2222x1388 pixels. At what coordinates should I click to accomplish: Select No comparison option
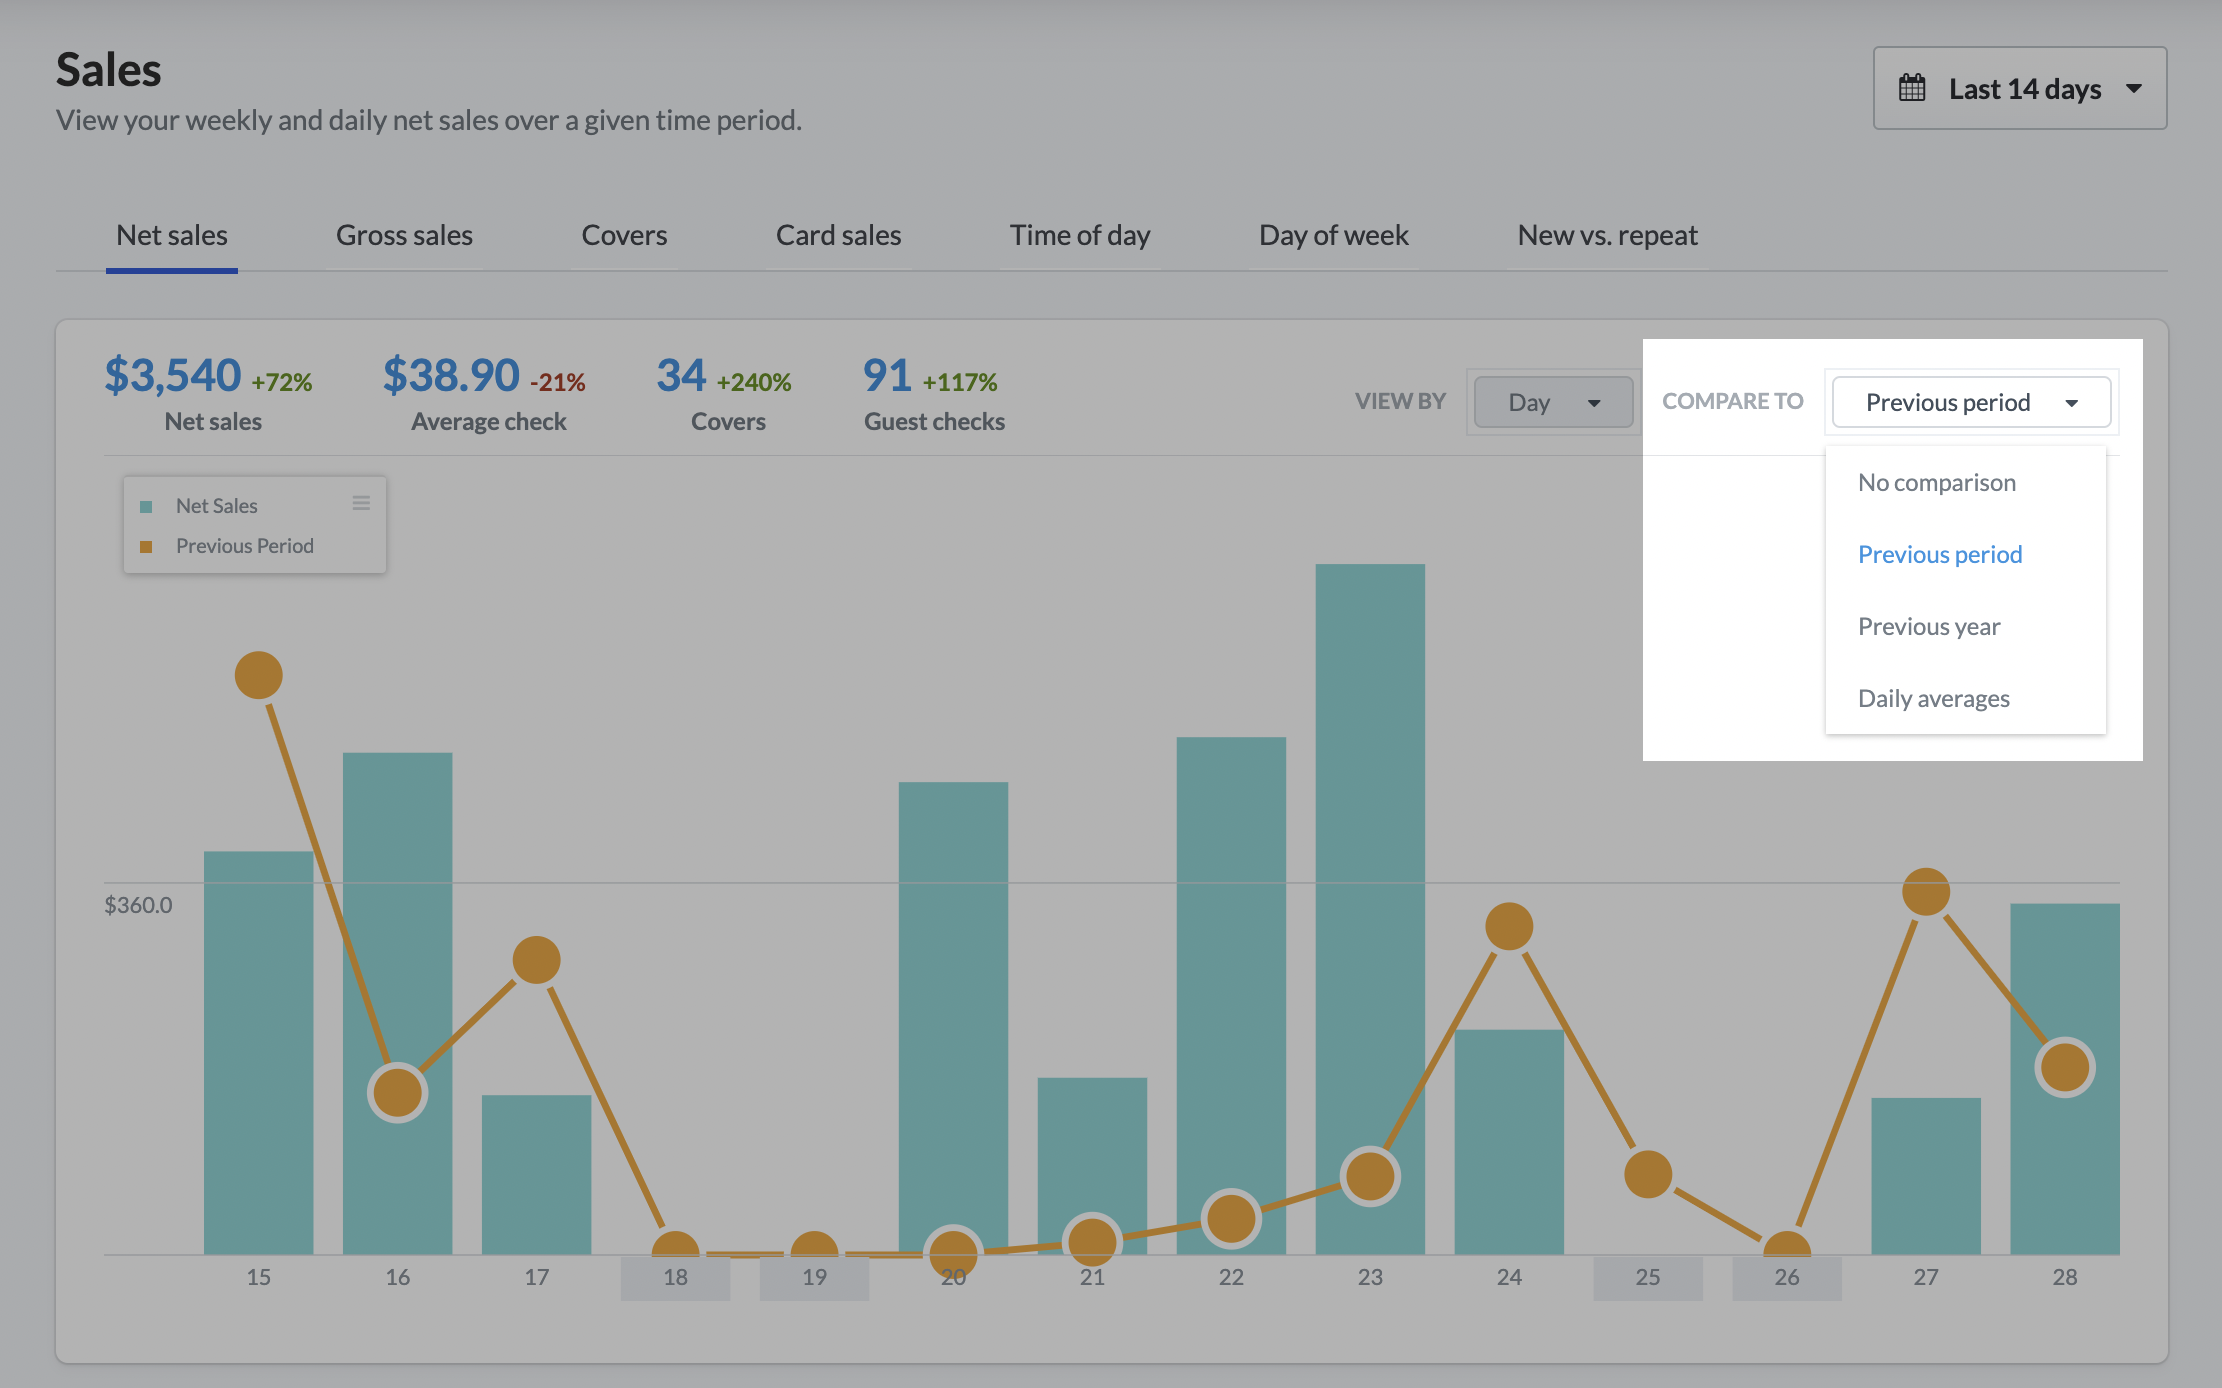[1936, 483]
